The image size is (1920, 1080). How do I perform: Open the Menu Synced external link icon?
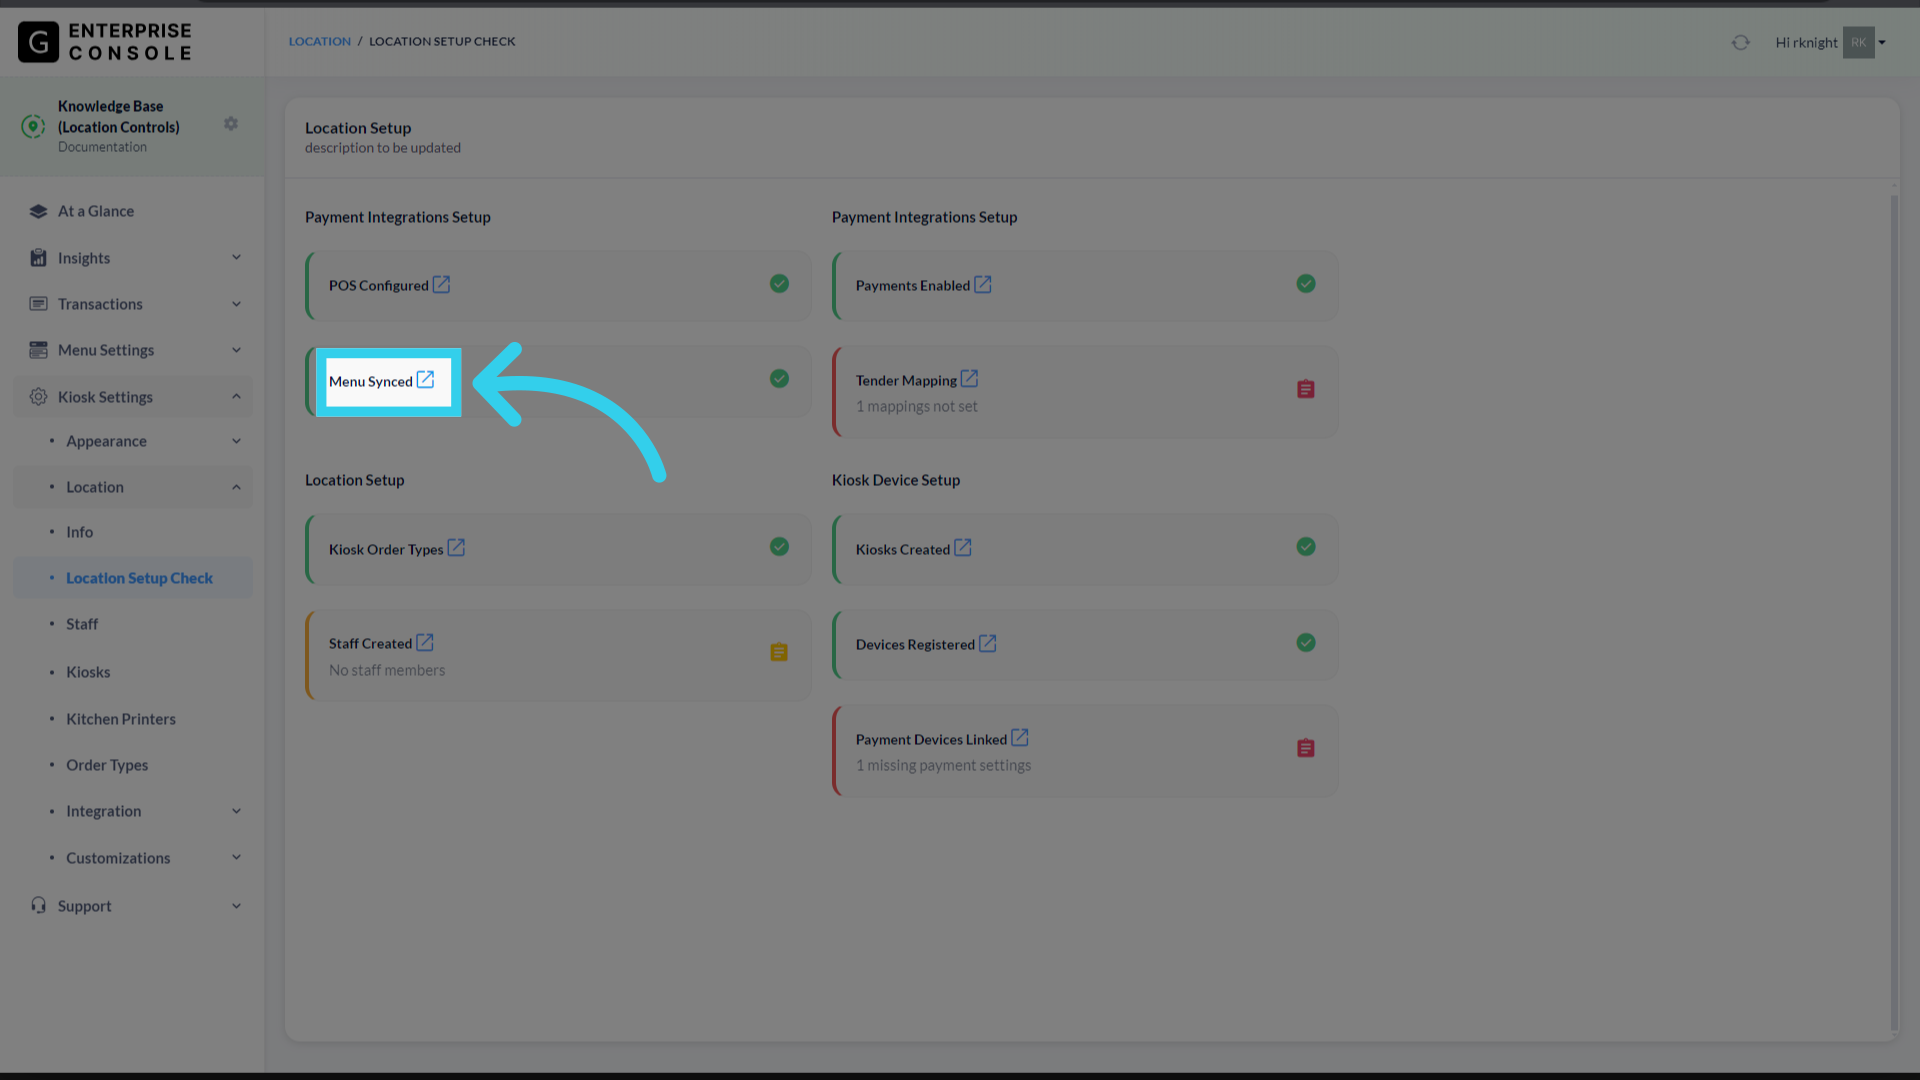click(425, 380)
